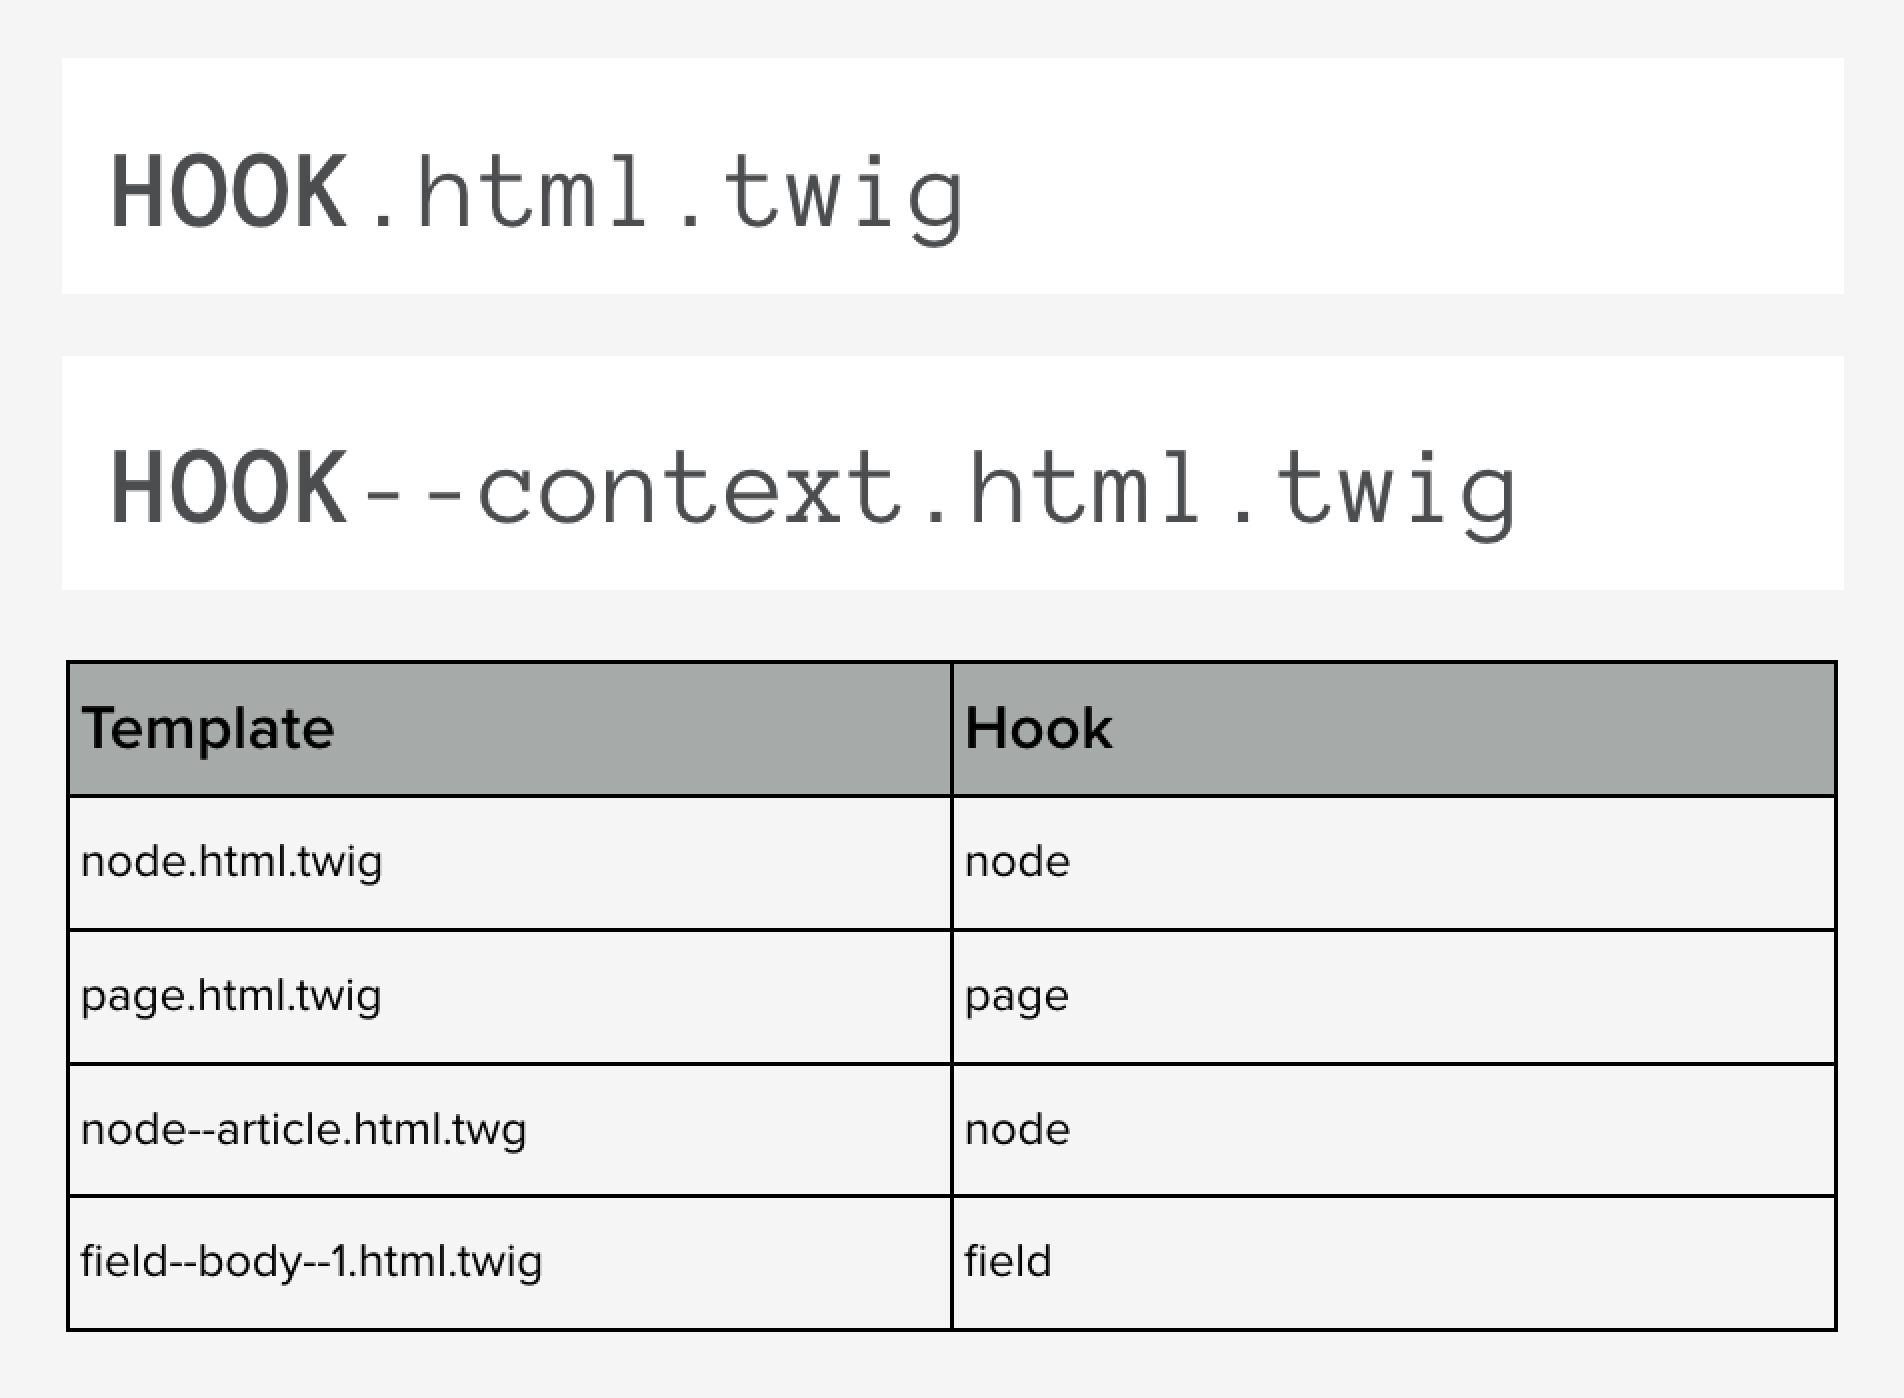Click the node.html.twig table cell

[232, 862]
